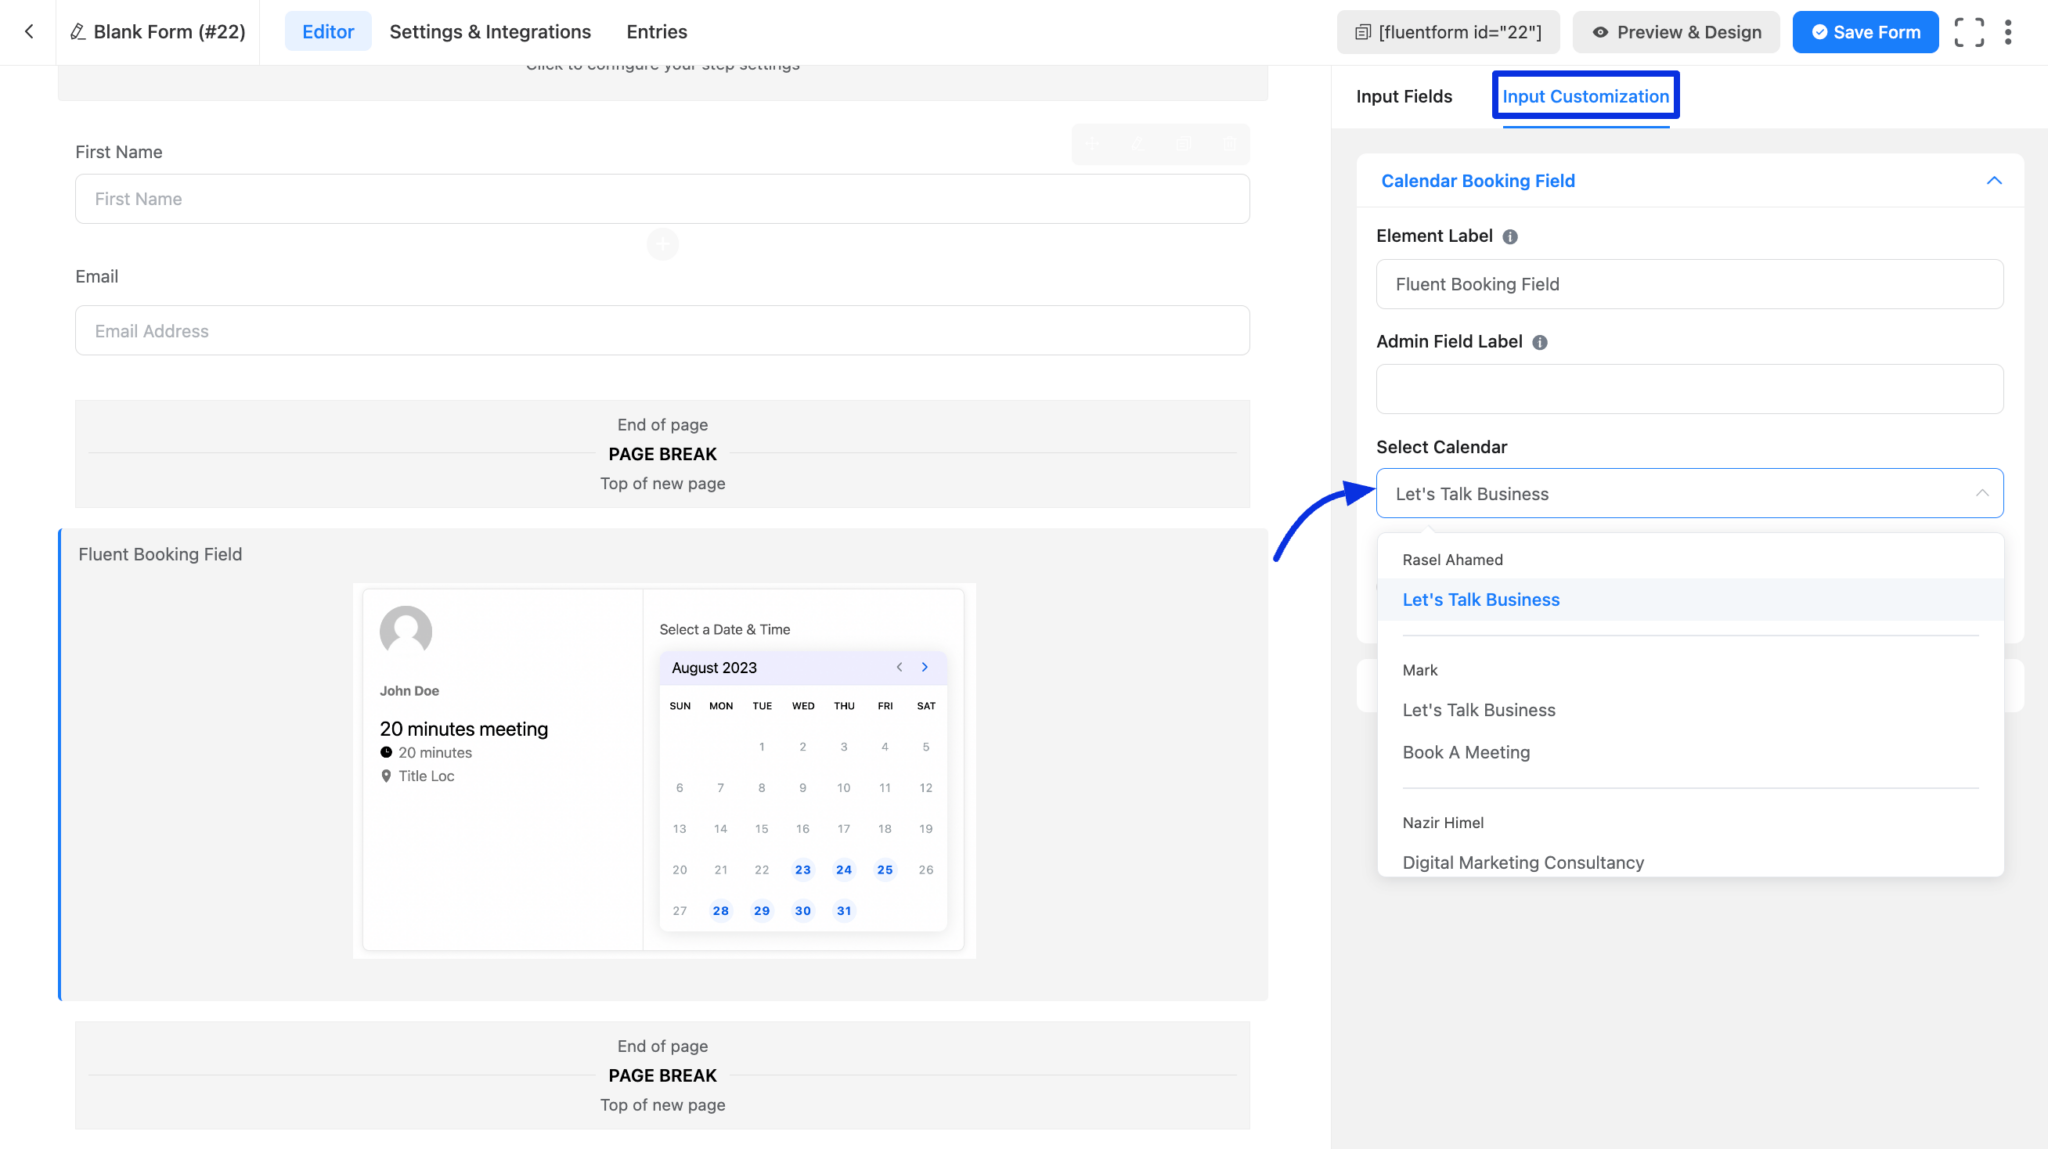Click the info icon beside Element Label
This screenshot has height=1149, width=2048.
point(1510,236)
